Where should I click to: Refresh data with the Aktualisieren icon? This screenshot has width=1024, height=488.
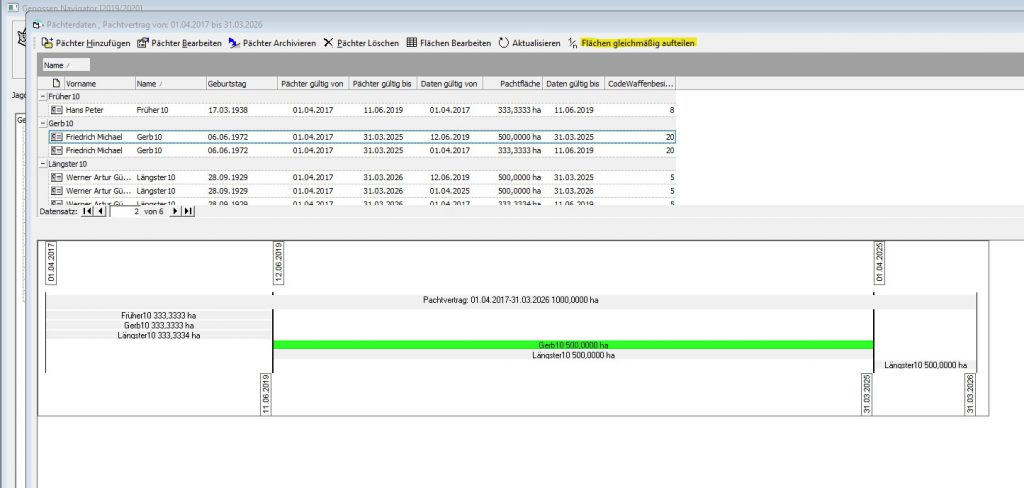click(x=504, y=43)
